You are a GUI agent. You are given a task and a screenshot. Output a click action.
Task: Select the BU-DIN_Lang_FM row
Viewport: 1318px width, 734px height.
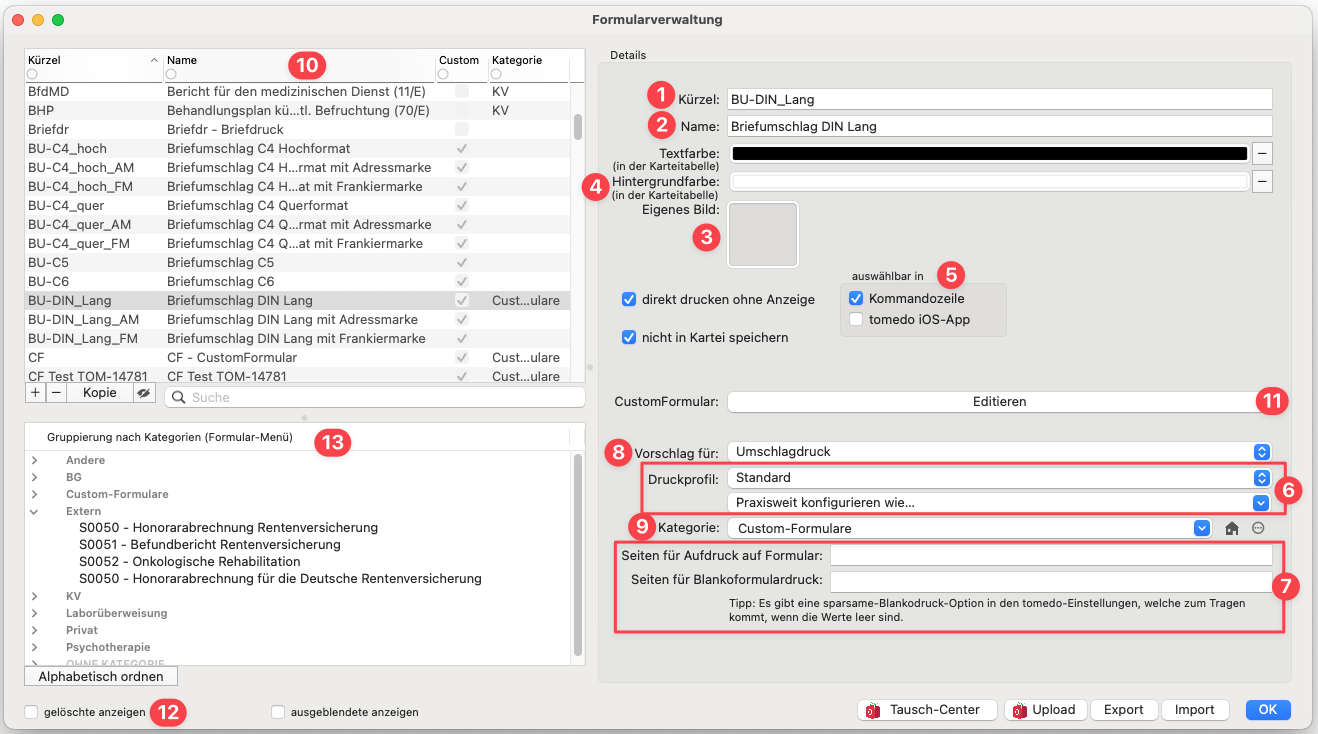tap(298, 338)
